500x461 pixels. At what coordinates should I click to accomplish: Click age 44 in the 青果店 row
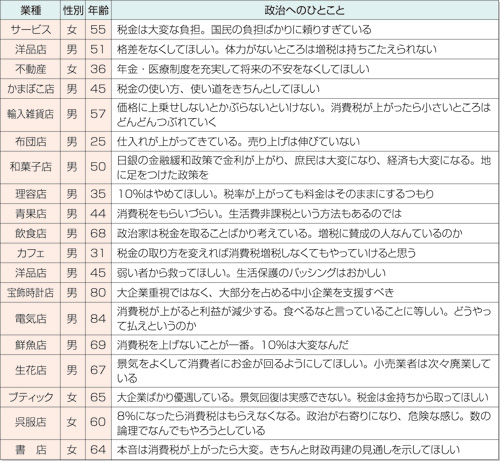click(x=98, y=213)
